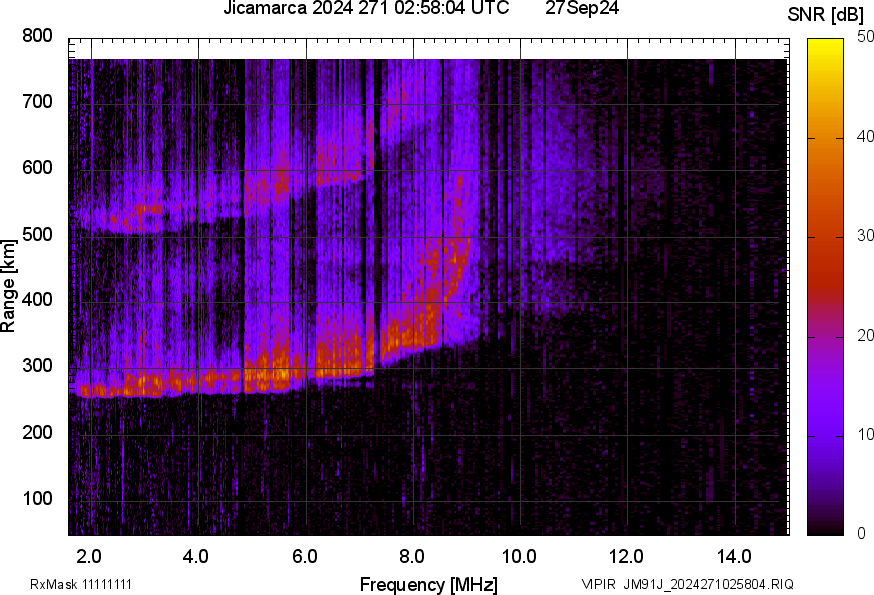Viewport: 874px width, 595px height.
Task: Click the 'RxMask 11111111' footer text
Action: point(81,584)
